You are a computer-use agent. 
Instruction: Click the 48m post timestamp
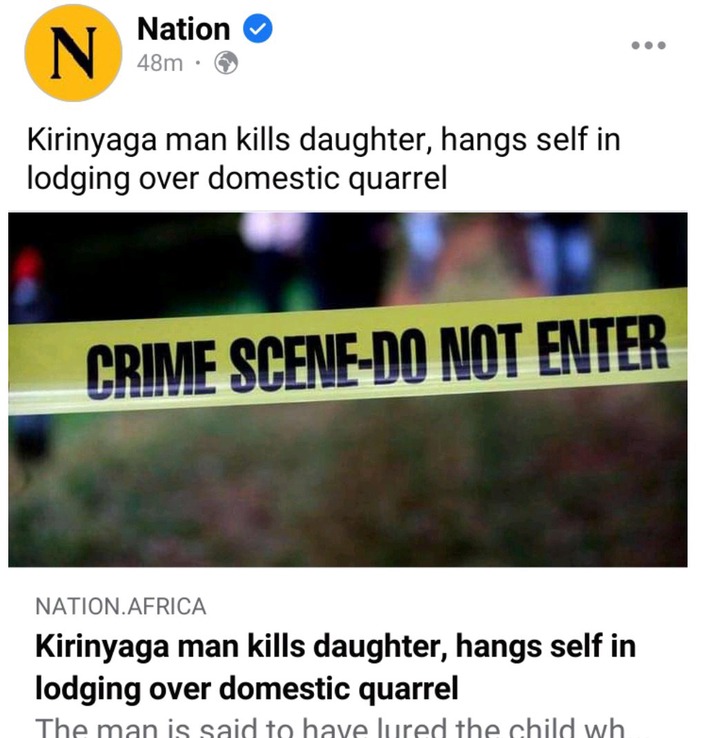pyautogui.click(x=160, y=63)
